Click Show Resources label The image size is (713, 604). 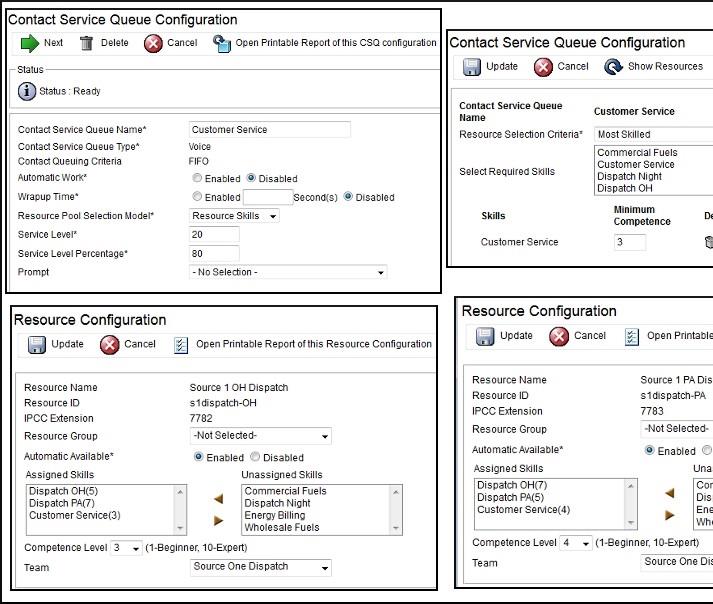(665, 66)
